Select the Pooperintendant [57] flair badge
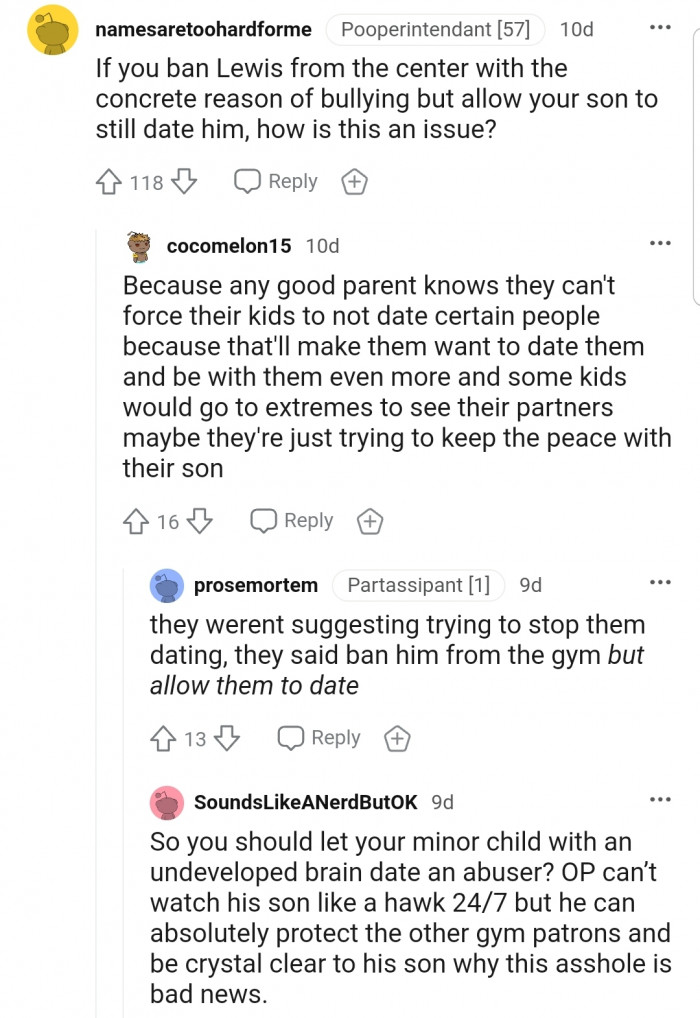Viewport: 700px width, 1018px height. [435, 29]
